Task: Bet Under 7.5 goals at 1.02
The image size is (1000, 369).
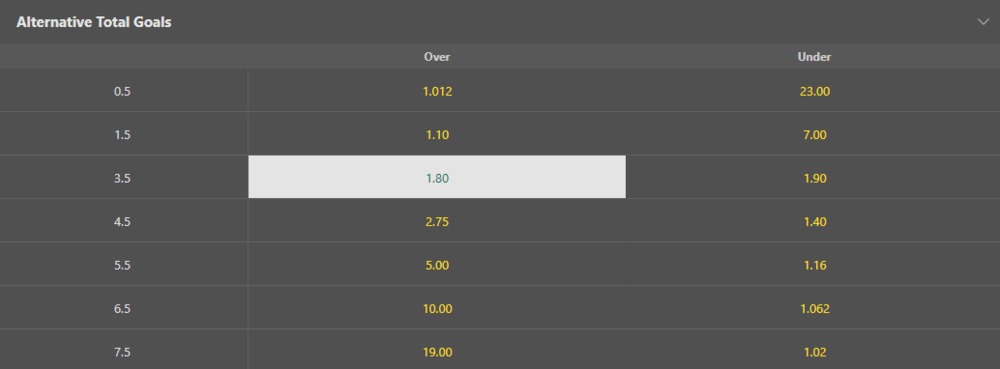Action: (x=814, y=350)
